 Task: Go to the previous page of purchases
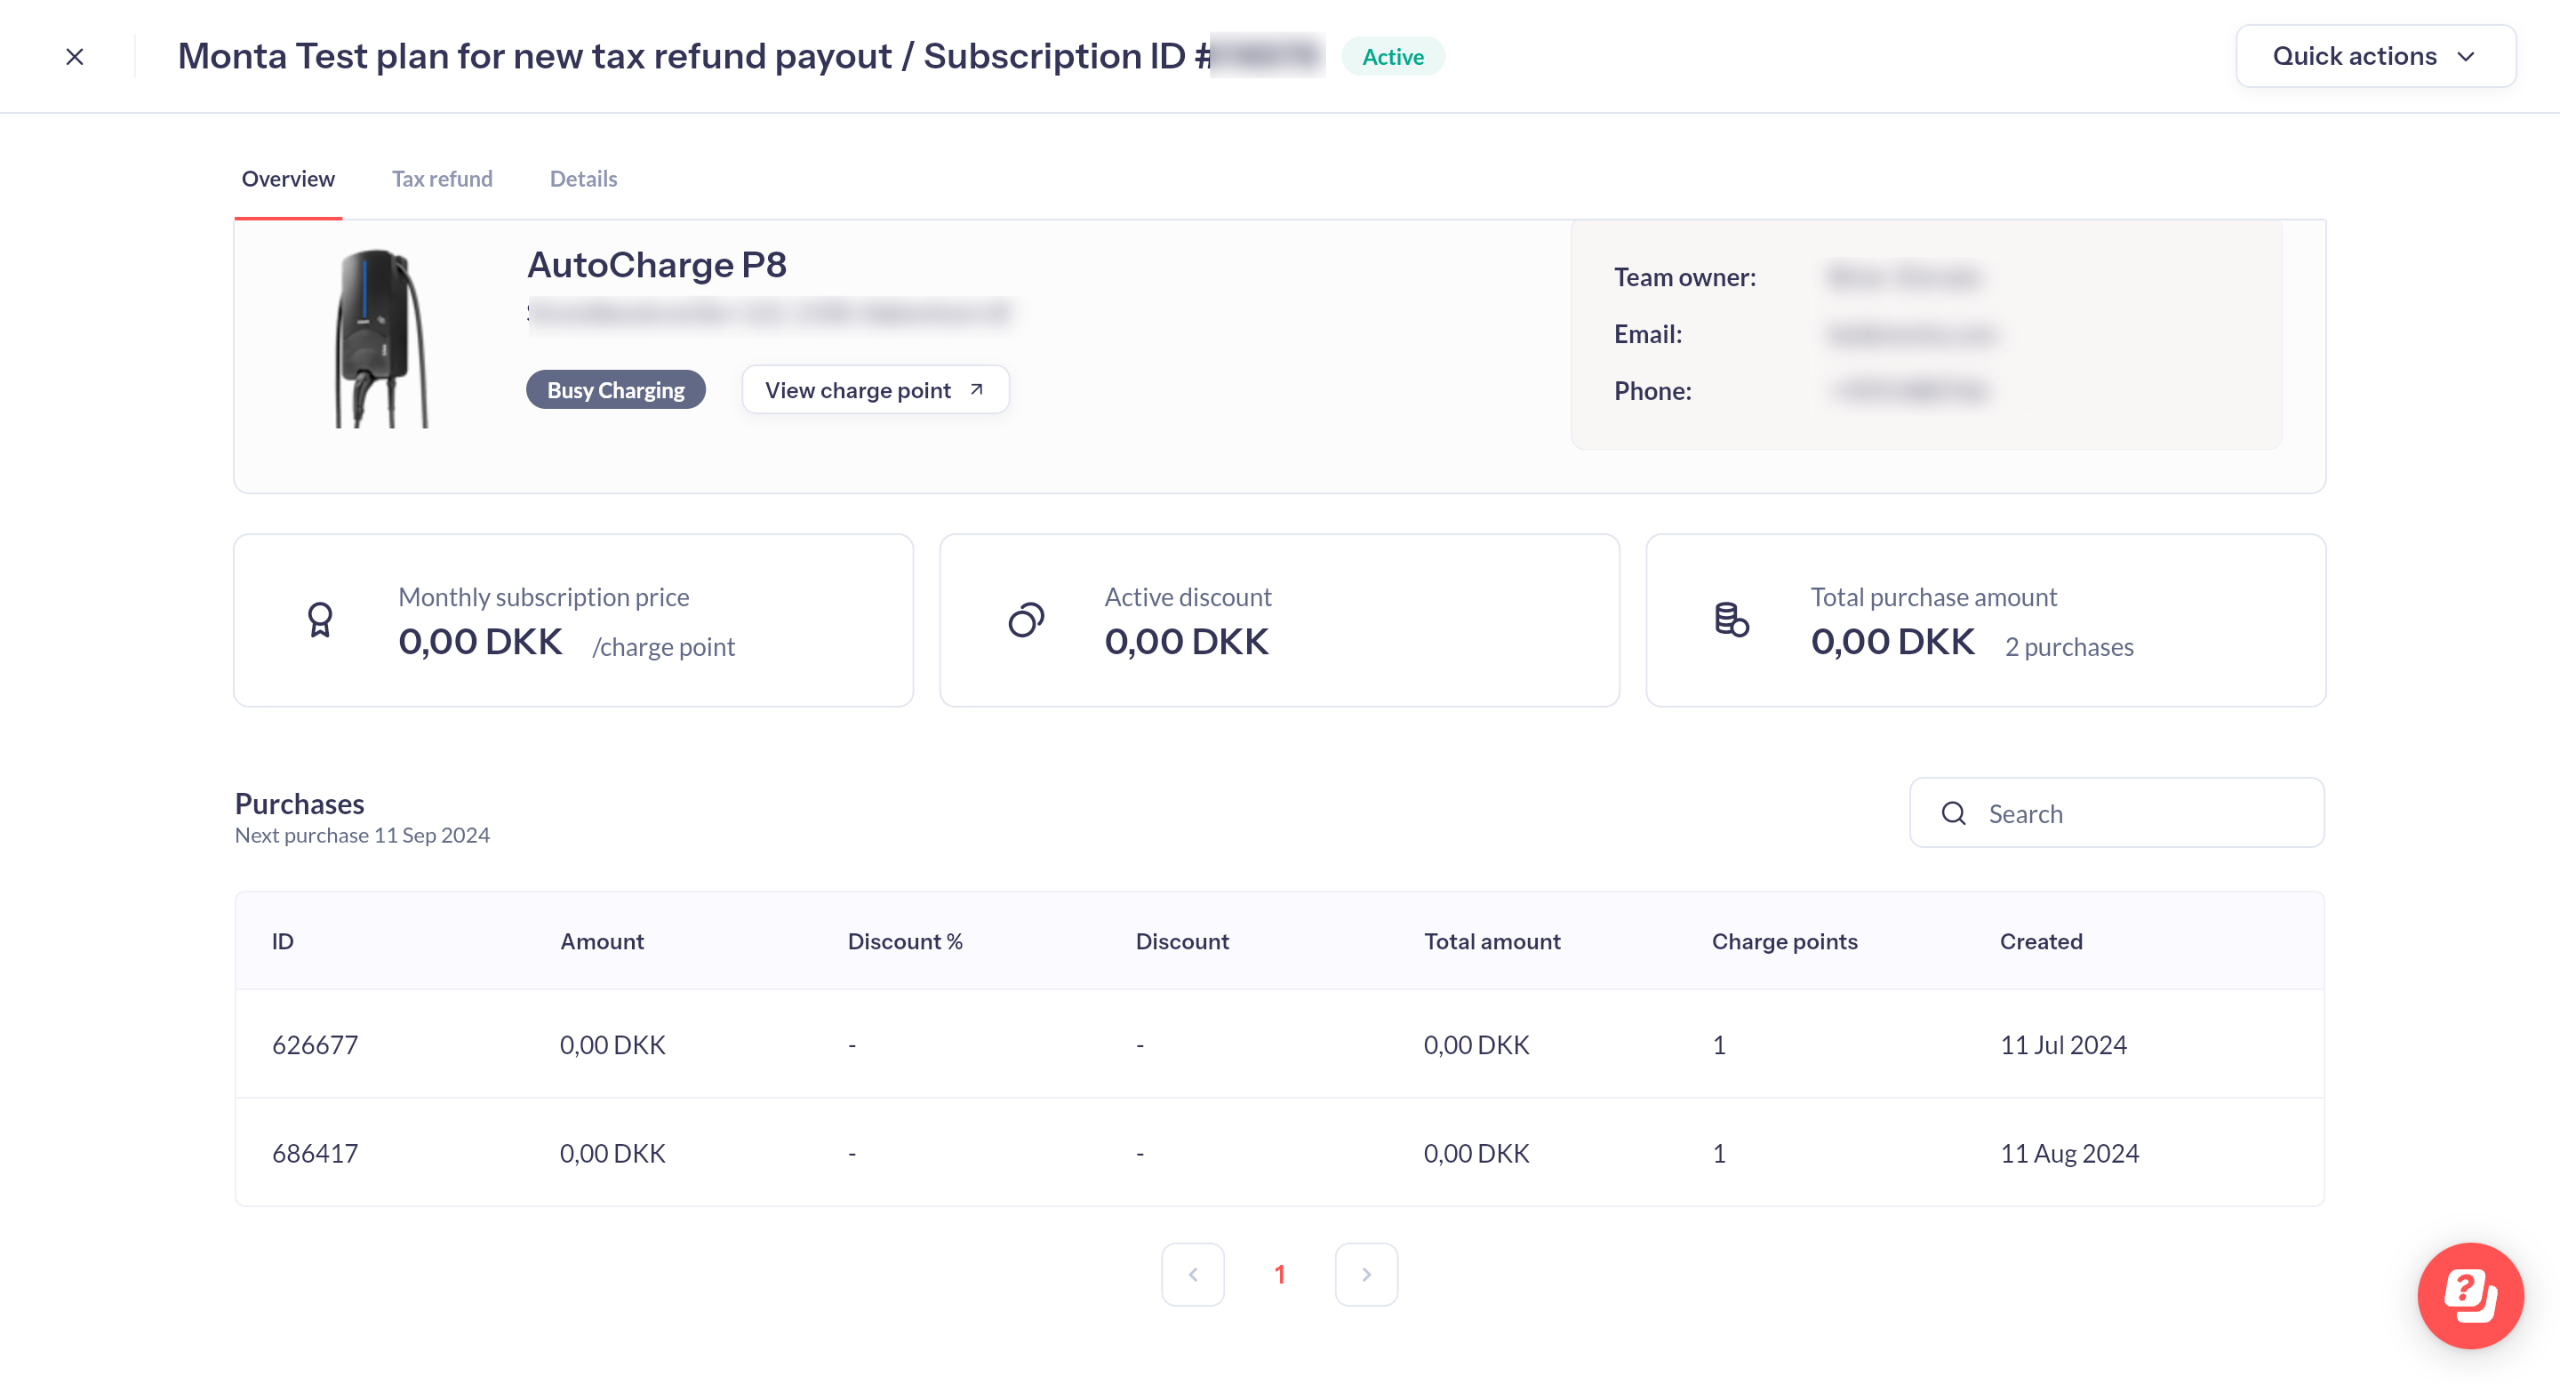point(1192,1274)
